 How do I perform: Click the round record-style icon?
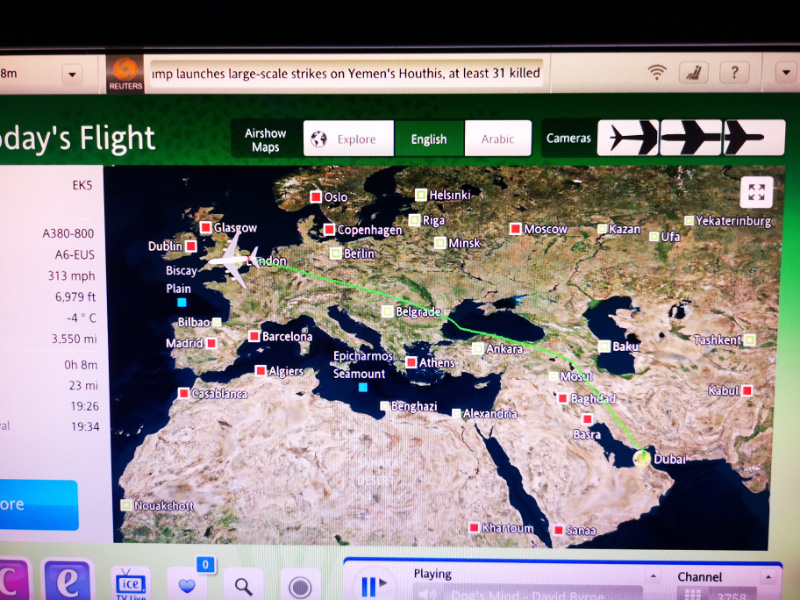click(300, 587)
